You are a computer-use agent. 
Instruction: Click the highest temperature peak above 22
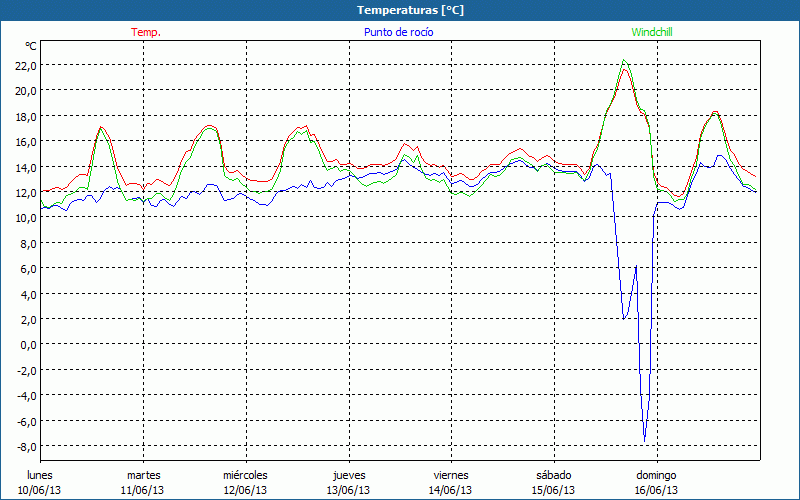click(x=625, y=62)
